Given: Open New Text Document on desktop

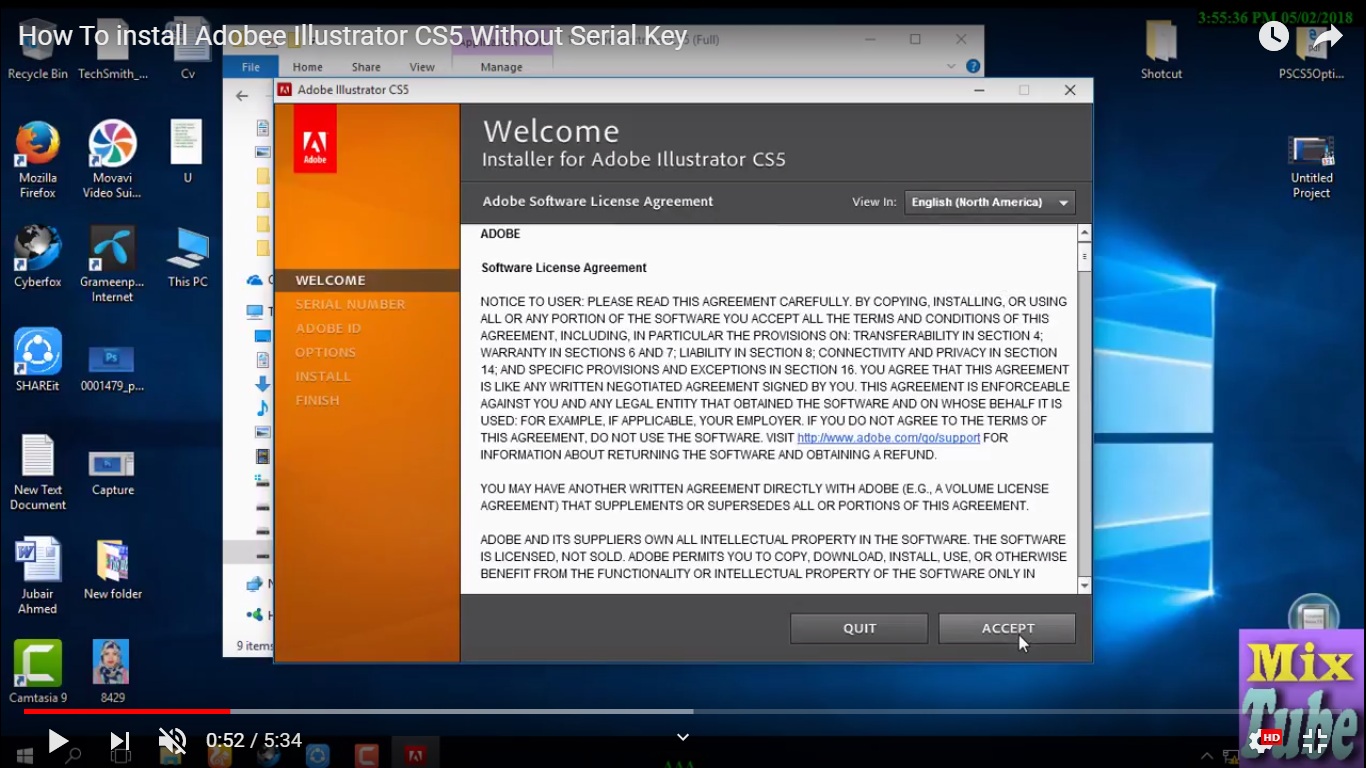Looking at the screenshot, I should pos(38,473).
